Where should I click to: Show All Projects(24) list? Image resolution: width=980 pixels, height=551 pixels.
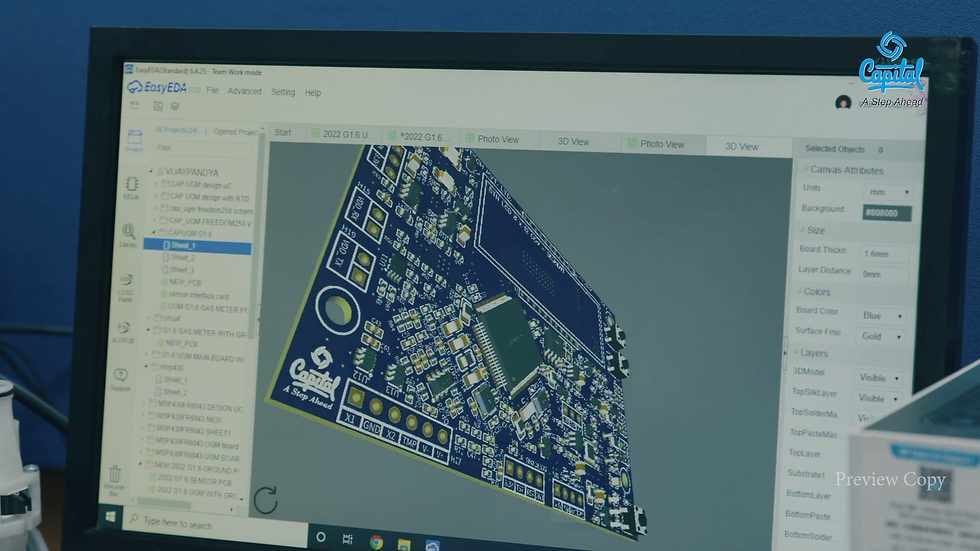[x=176, y=130]
